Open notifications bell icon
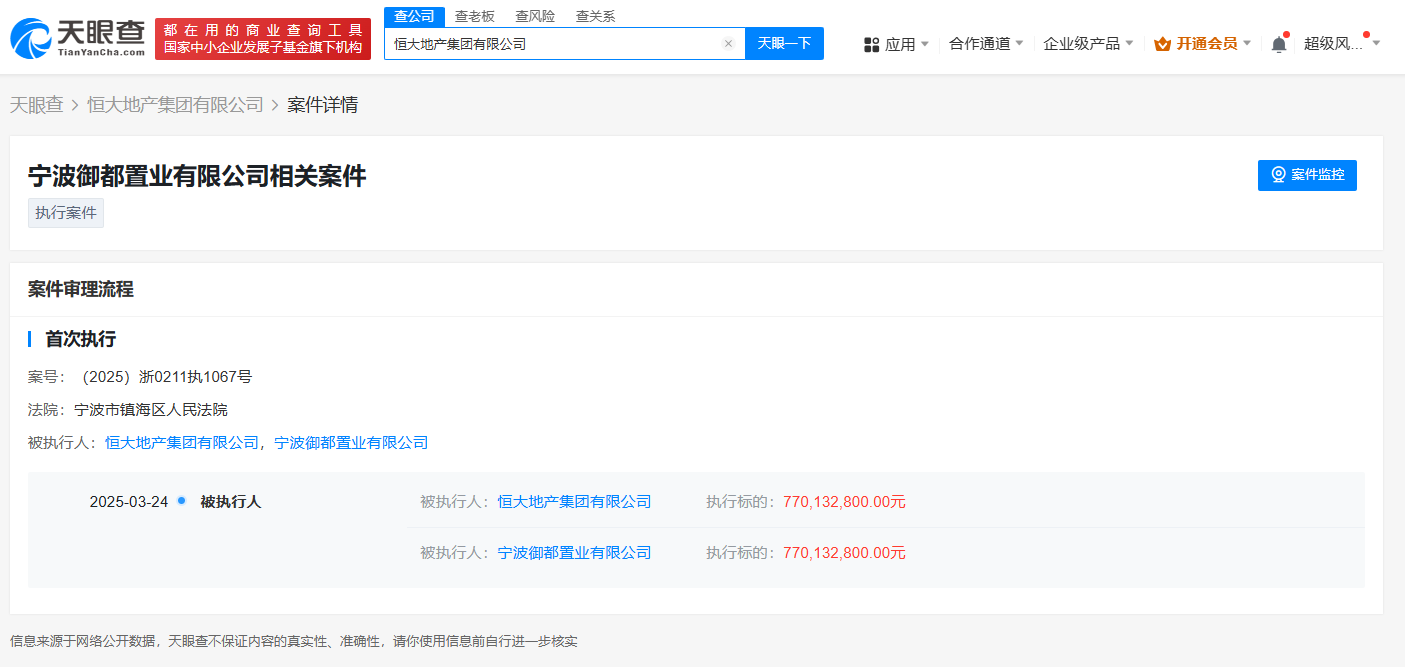This screenshot has height=667, width=1405. (1279, 44)
